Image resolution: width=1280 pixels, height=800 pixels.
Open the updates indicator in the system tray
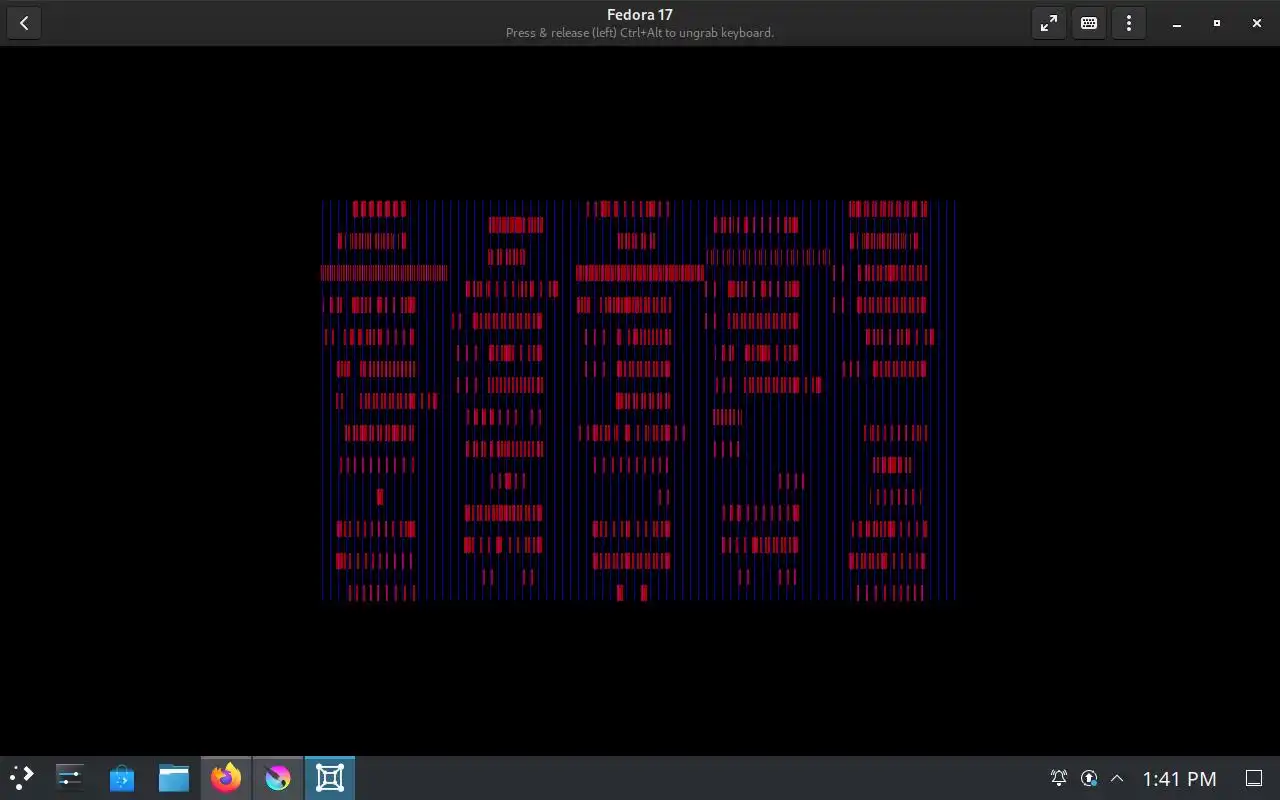tap(1089, 778)
